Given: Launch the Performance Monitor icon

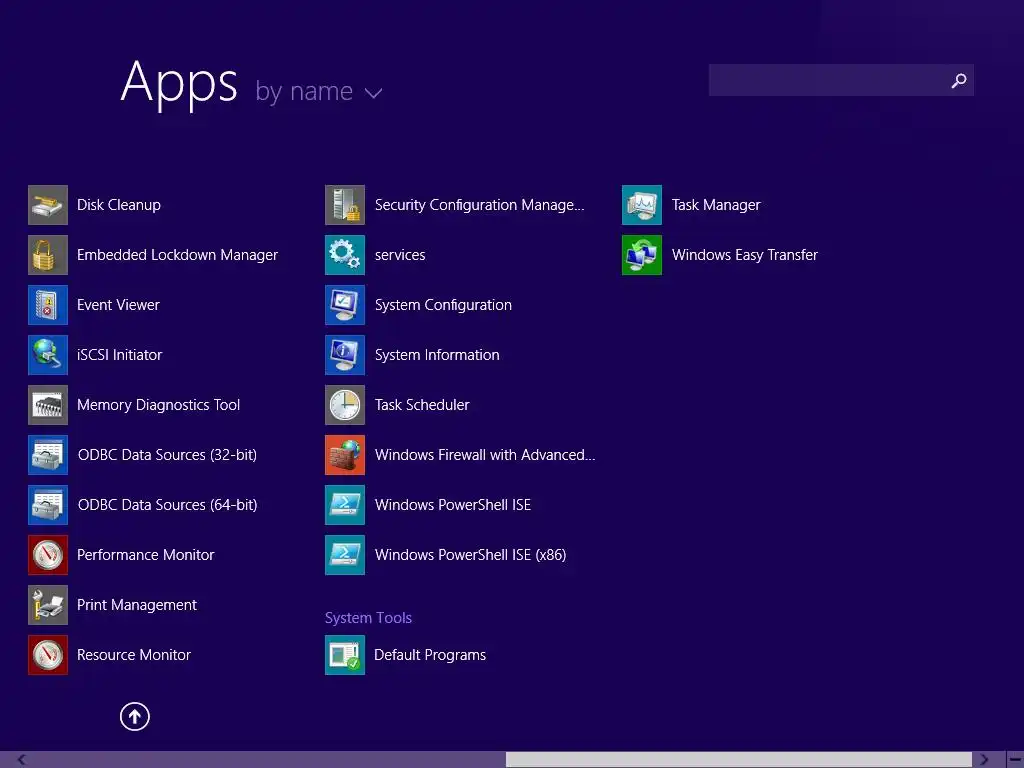Looking at the screenshot, I should [48, 554].
